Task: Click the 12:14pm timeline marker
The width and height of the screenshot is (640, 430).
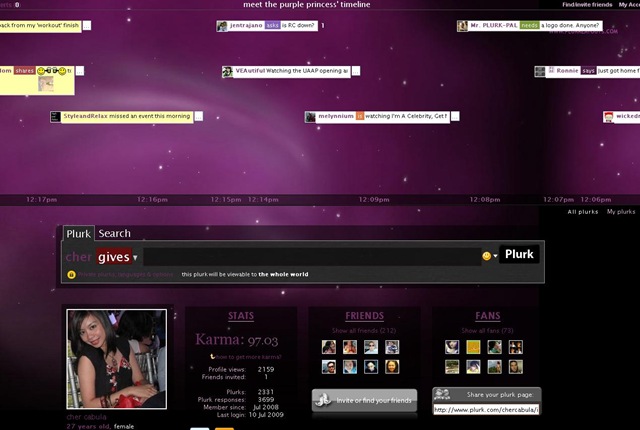Action: tap(263, 200)
